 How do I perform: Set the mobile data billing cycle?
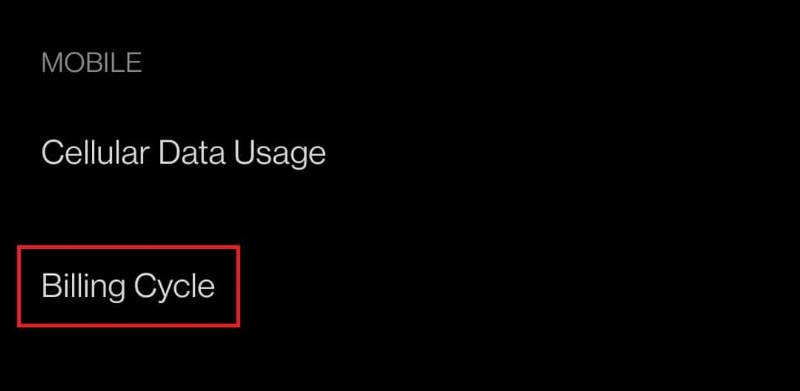128,286
